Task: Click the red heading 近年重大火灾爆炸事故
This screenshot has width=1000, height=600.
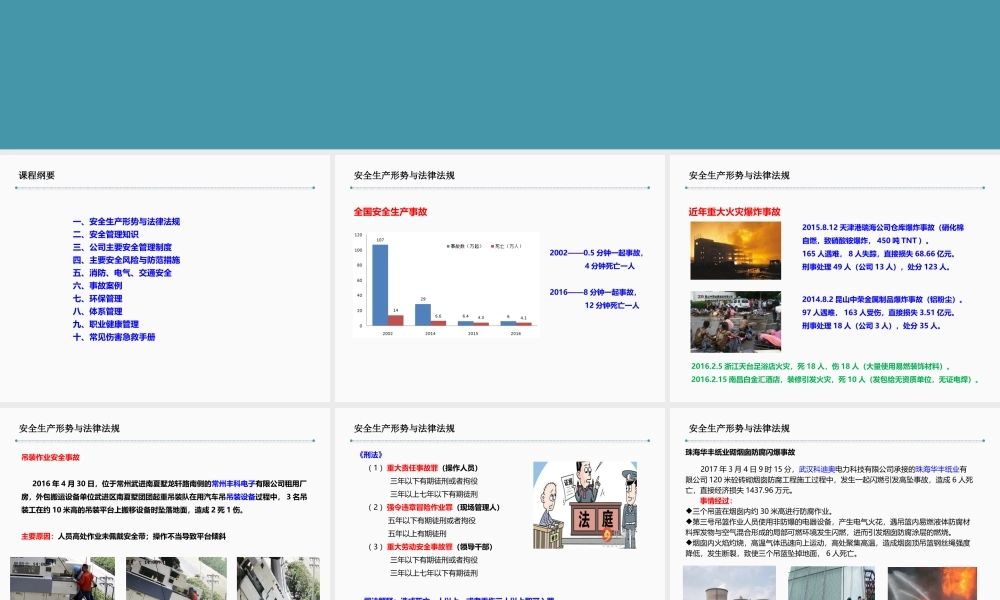Action: [x=734, y=212]
